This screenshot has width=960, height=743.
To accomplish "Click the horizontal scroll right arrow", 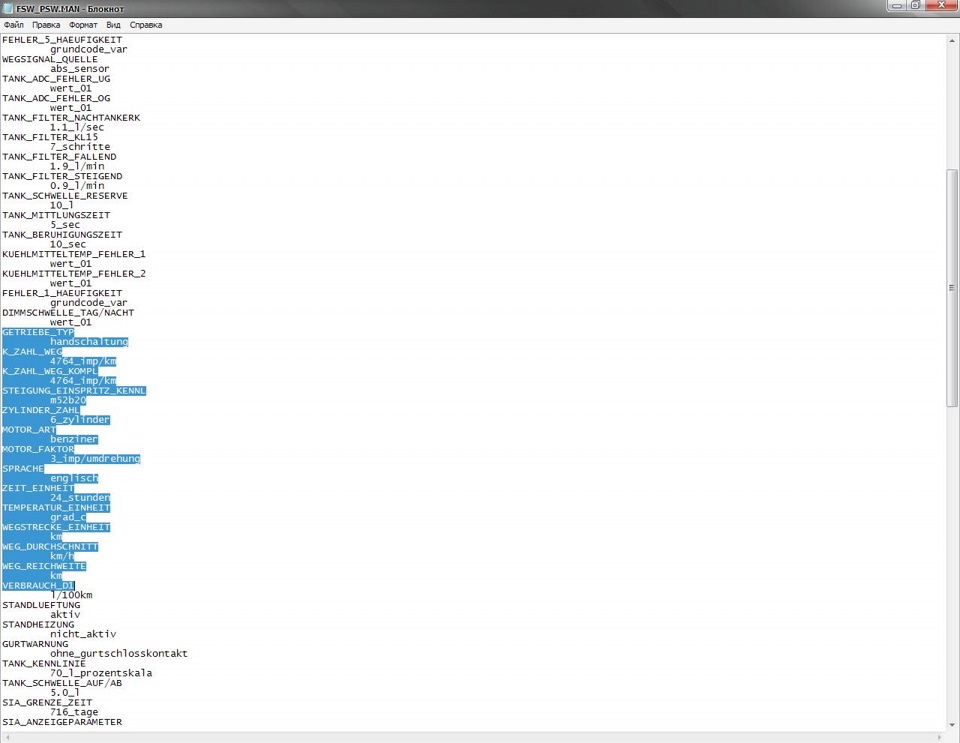I will (940, 737).
